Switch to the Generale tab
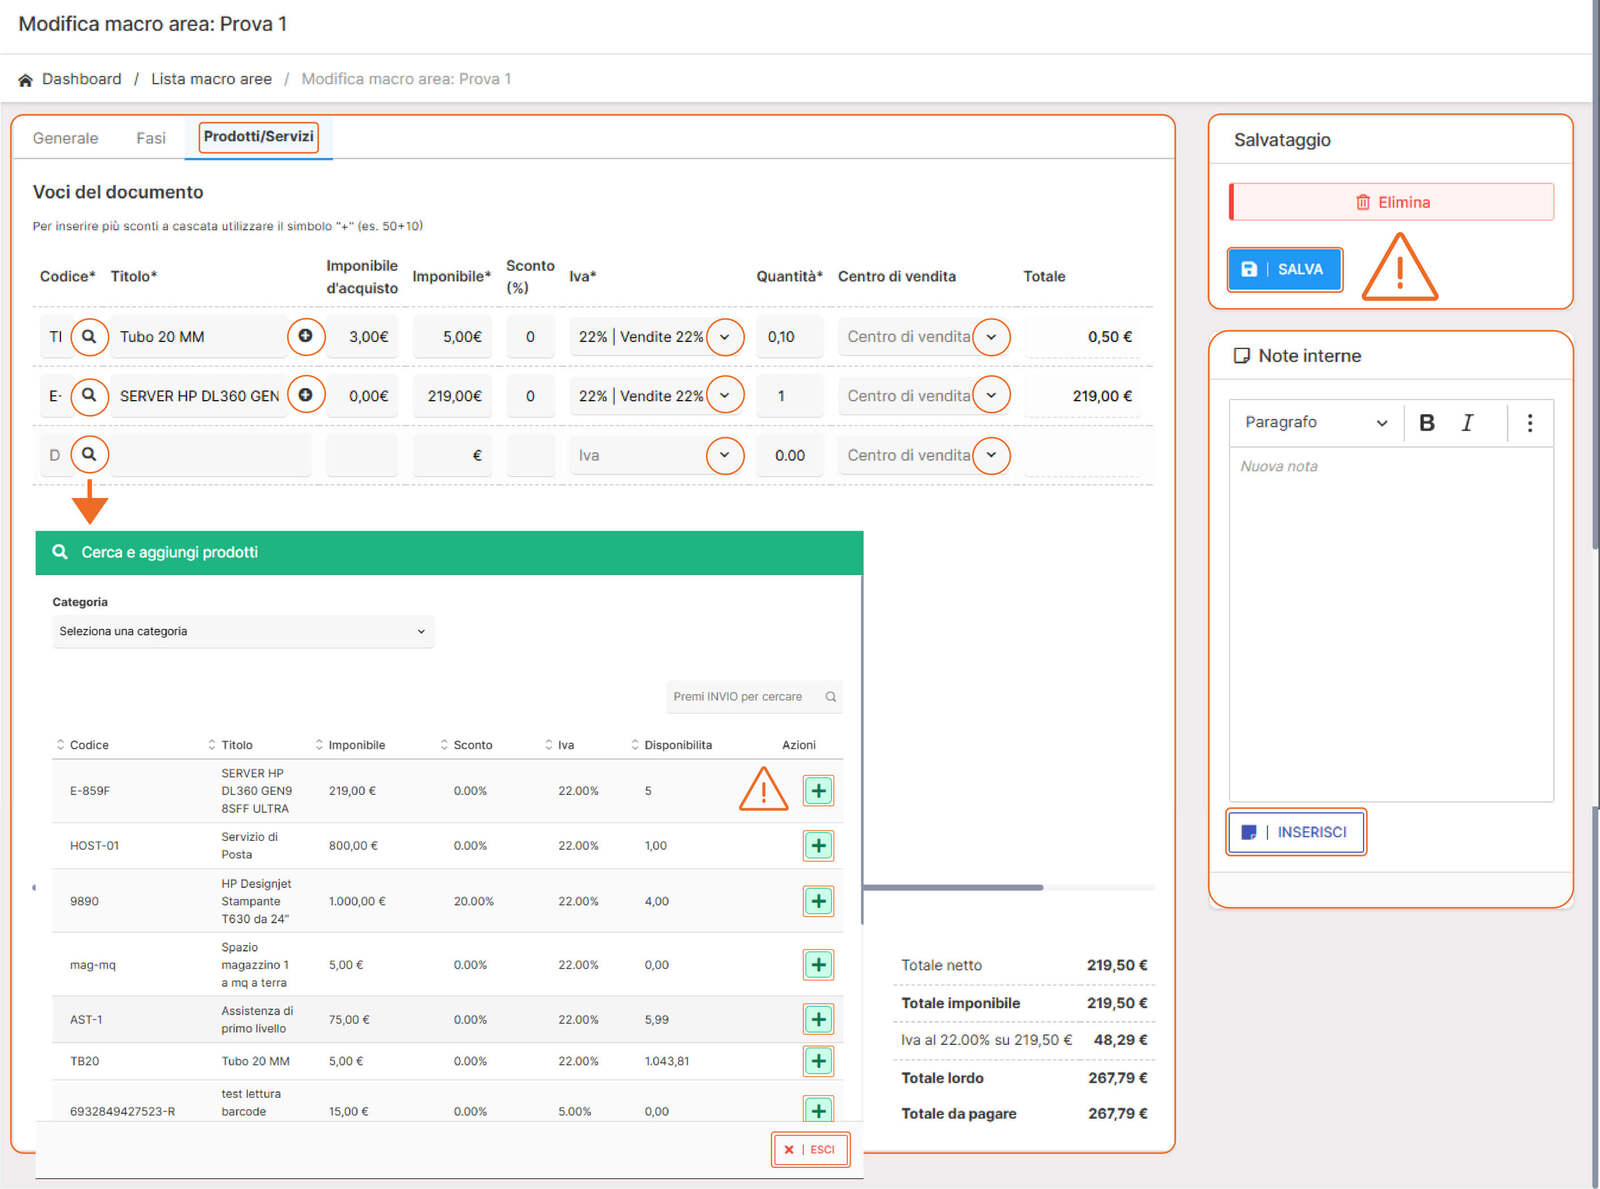 (x=65, y=138)
